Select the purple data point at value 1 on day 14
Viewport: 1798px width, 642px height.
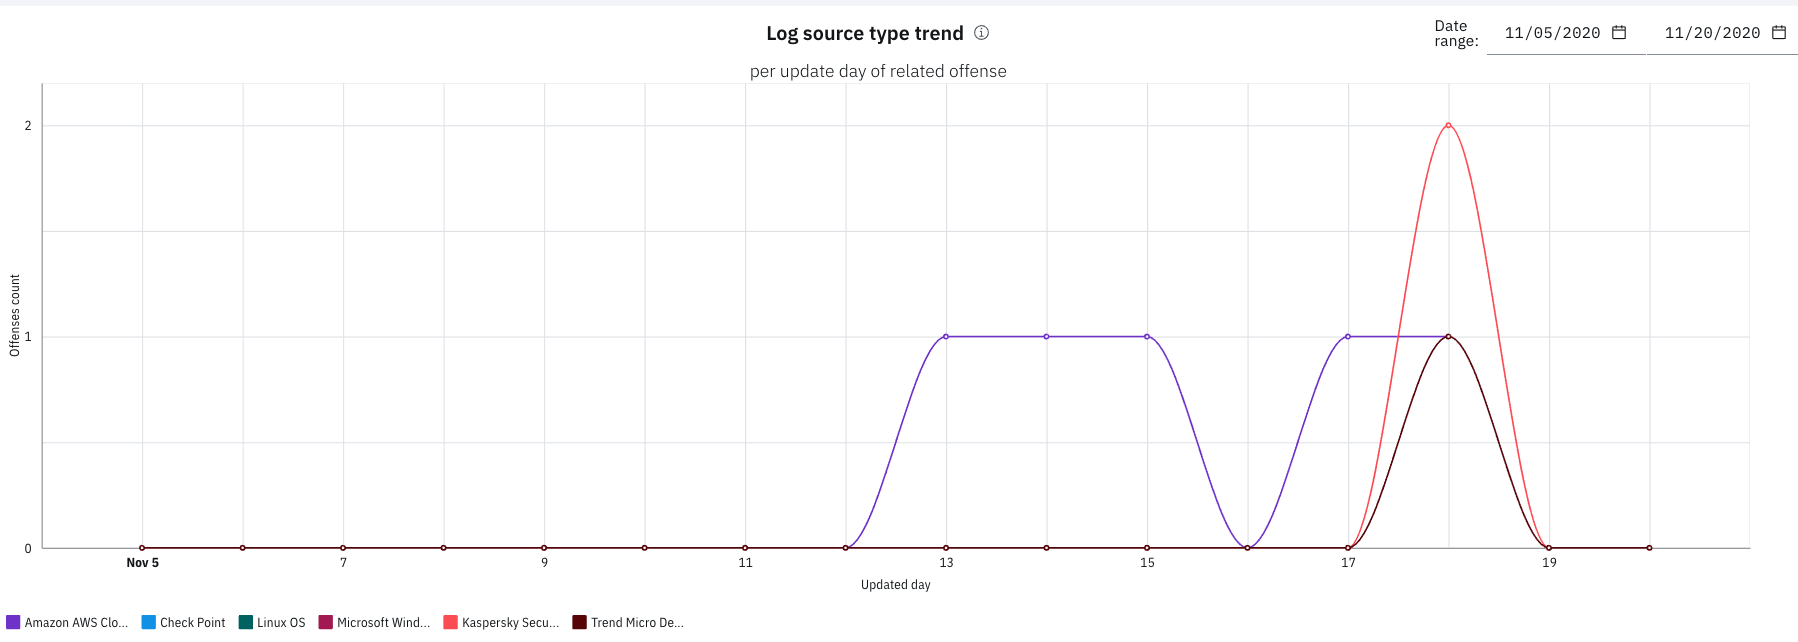tap(1047, 337)
